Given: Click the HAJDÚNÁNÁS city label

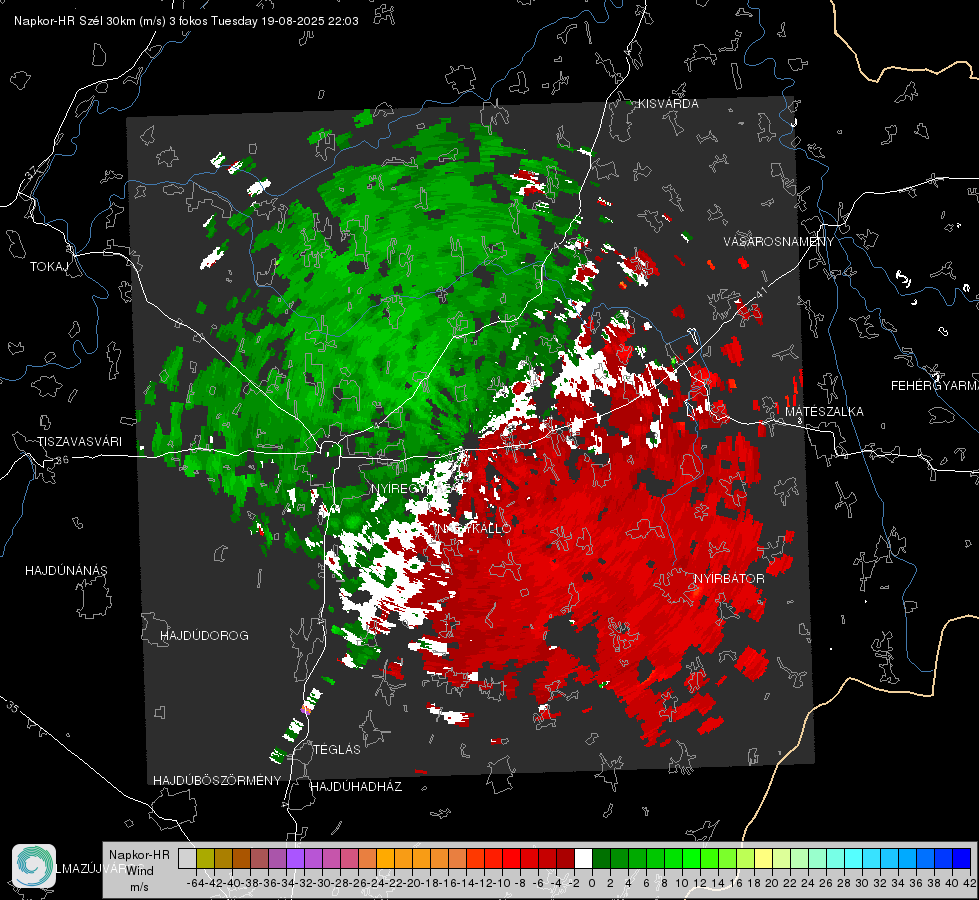Looking at the screenshot, I should coord(66,570).
